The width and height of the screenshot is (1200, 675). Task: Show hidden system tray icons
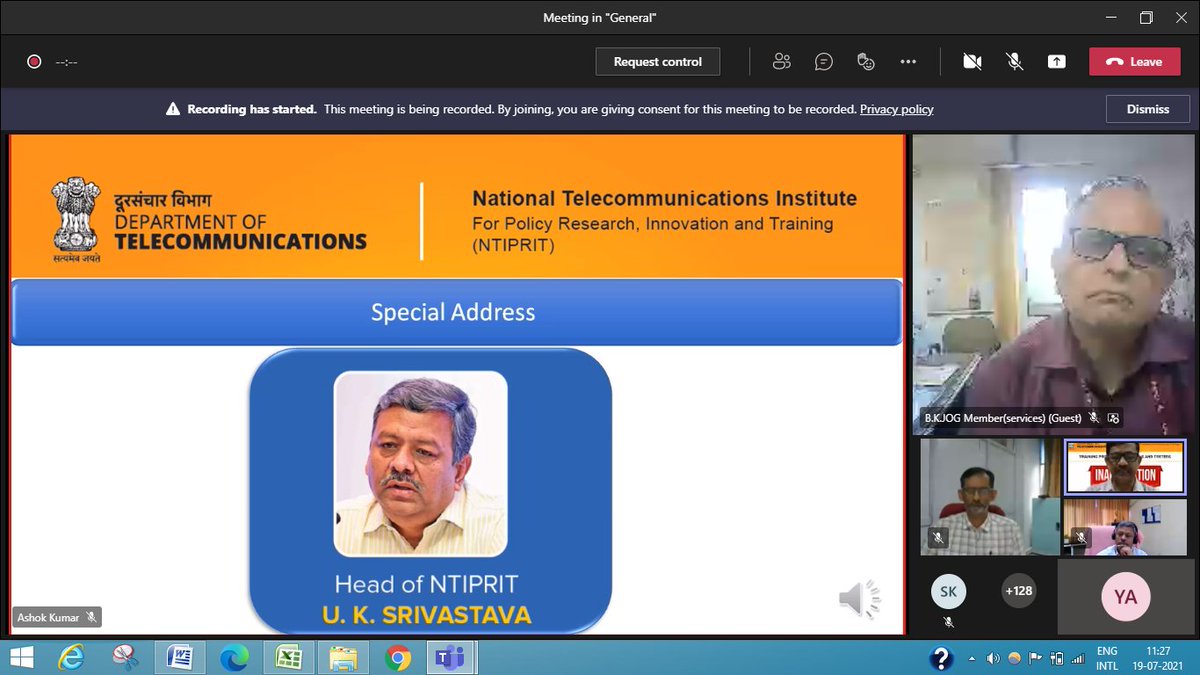coord(973,659)
